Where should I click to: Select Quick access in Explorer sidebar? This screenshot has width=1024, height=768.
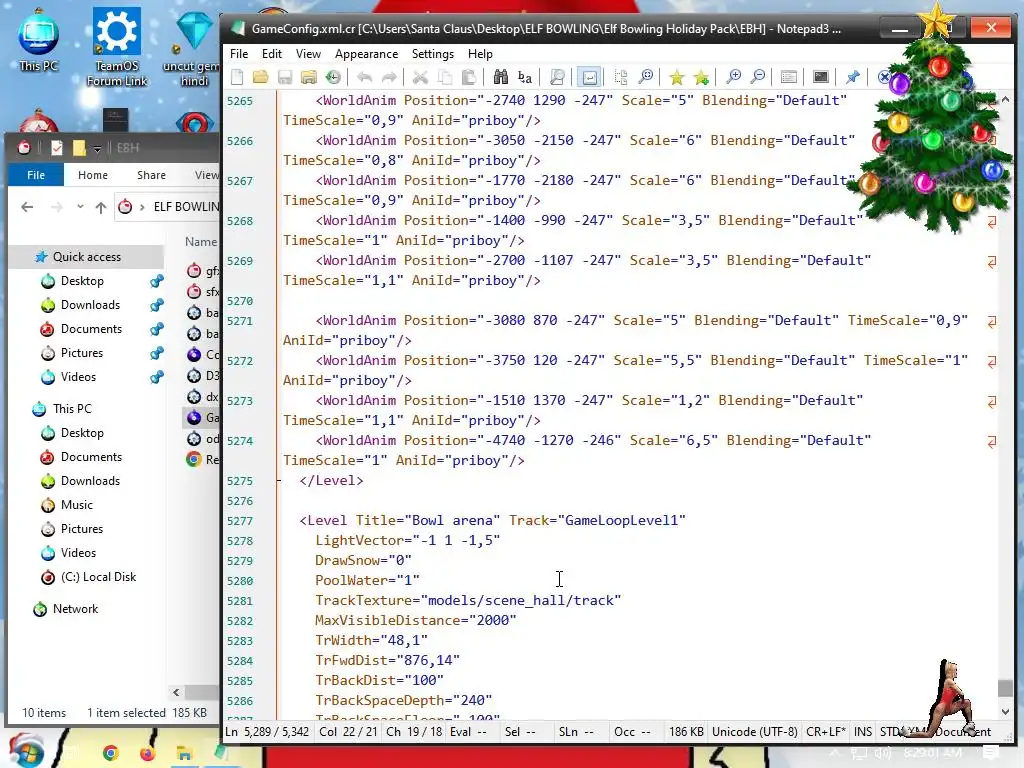tap(86, 257)
